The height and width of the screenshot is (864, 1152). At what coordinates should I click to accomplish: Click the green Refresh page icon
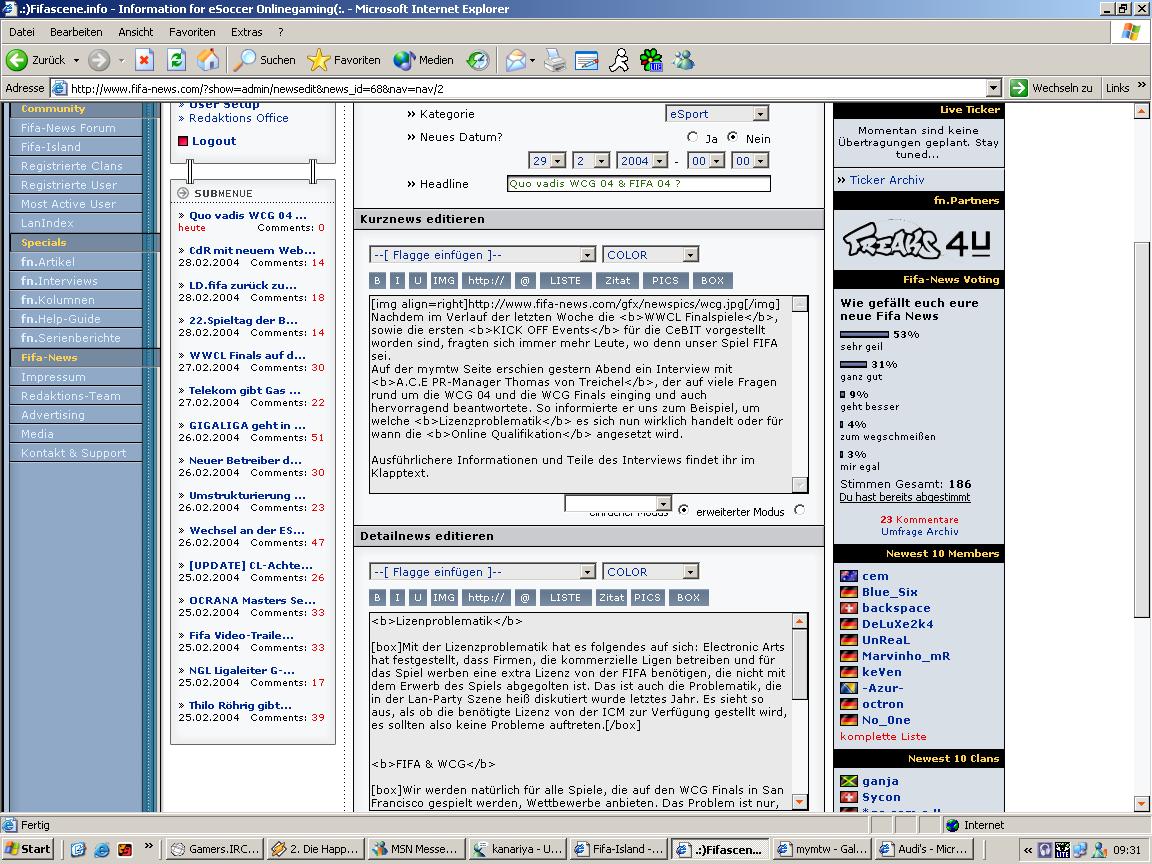[x=176, y=60]
